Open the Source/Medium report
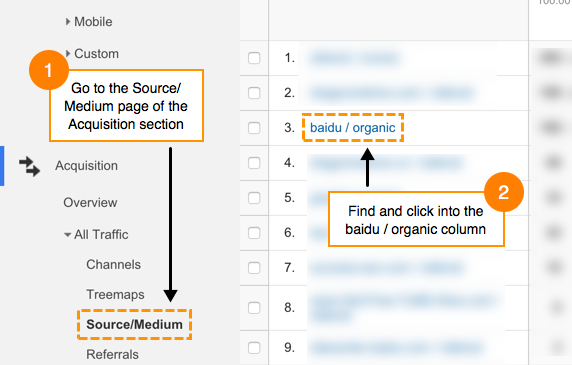Screen dimensions: 572x365 (134, 325)
